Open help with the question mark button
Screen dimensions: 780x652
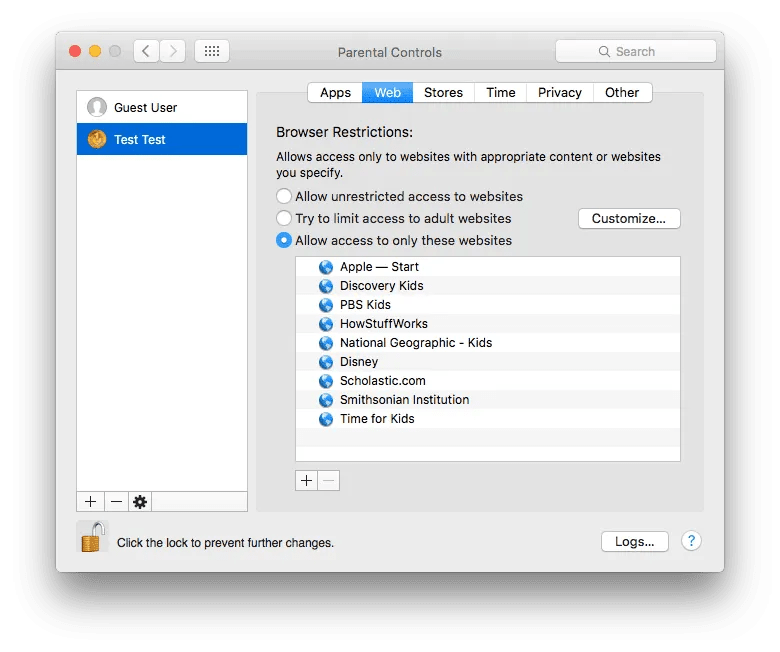click(691, 541)
